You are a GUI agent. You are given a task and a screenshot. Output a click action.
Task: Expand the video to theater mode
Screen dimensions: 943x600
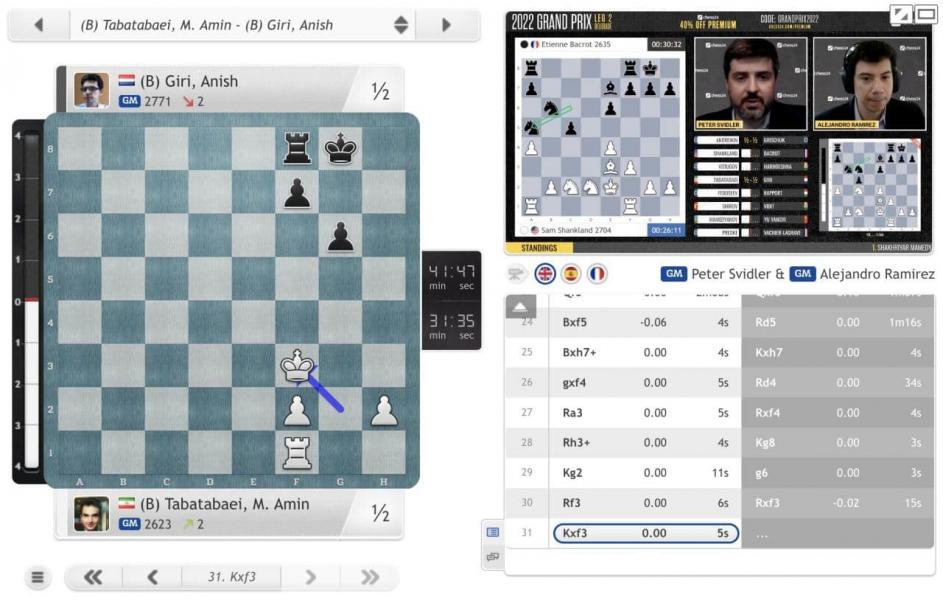coord(924,14)
